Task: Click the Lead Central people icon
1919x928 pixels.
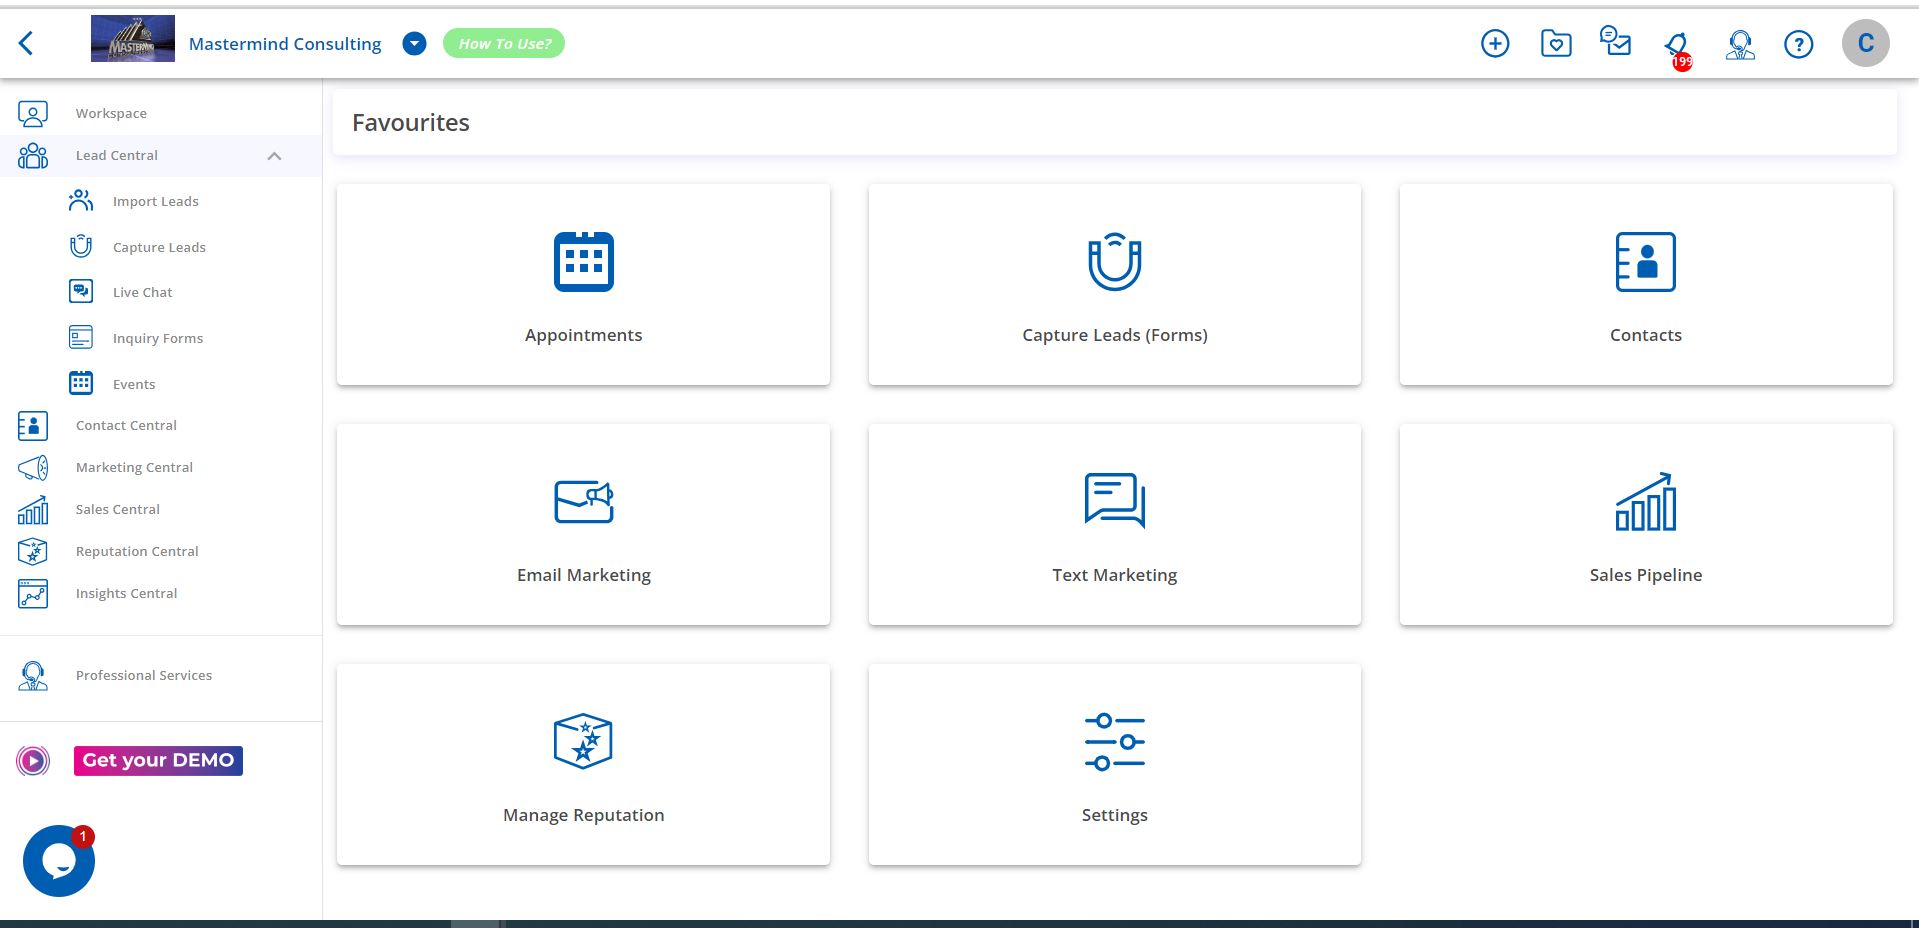Action: click(33, 156)
